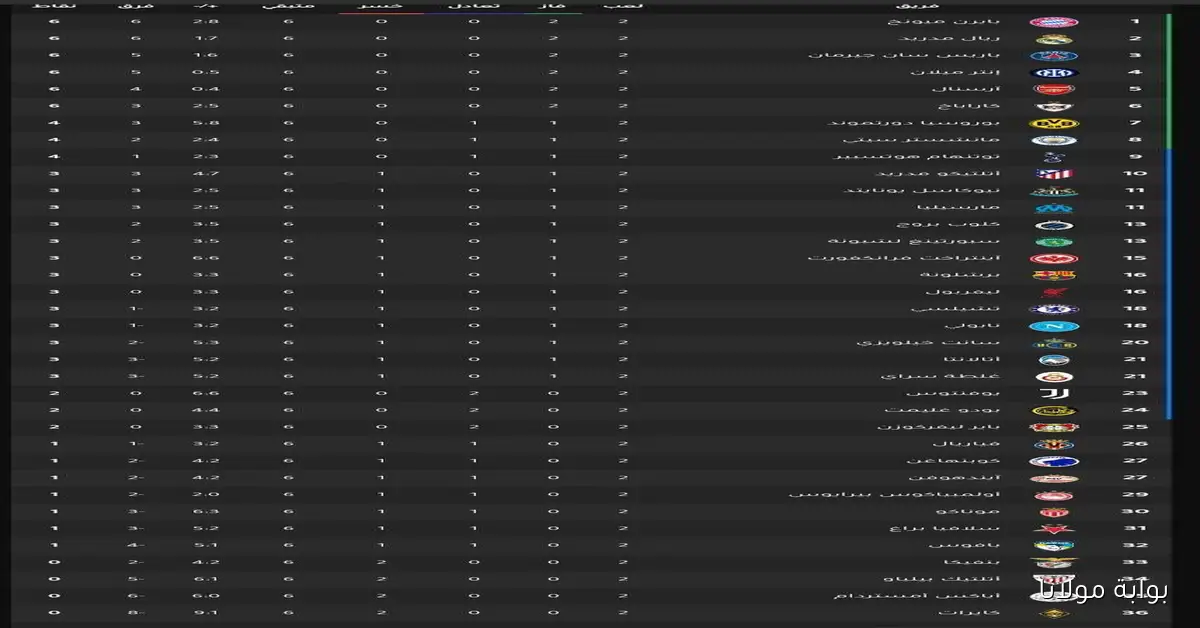1200x628 pixels.
Task: Click the تعادل draws column header
Action: pos(466,5)
